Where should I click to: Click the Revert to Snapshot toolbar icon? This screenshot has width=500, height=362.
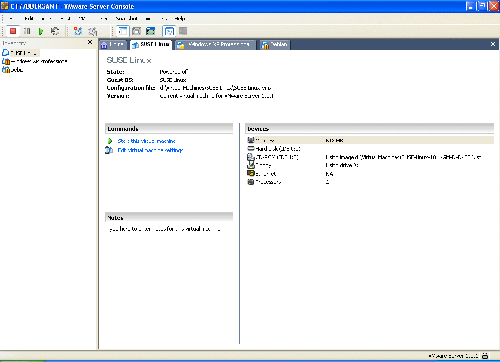pos(92,31)
